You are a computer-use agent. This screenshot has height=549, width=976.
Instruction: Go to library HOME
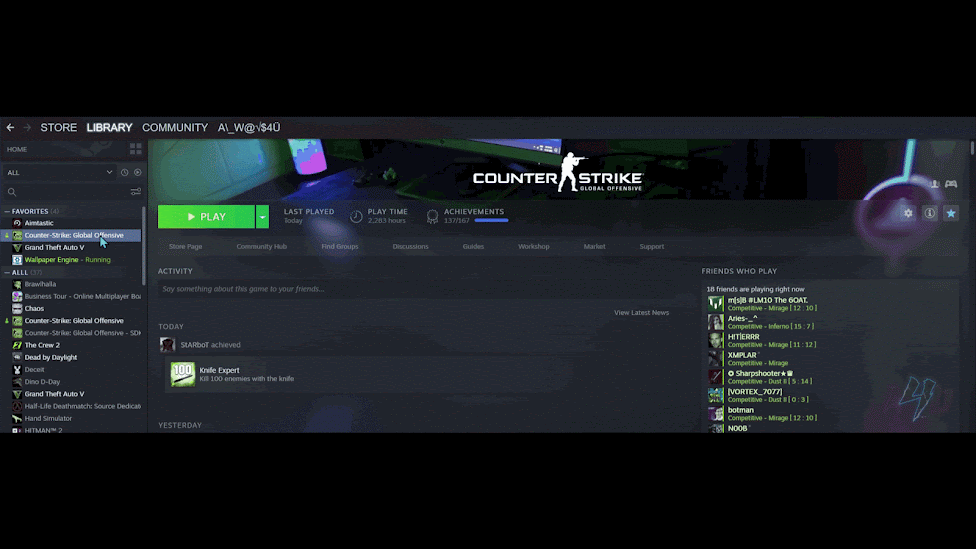pyautogui.click(x=17, y=149)
